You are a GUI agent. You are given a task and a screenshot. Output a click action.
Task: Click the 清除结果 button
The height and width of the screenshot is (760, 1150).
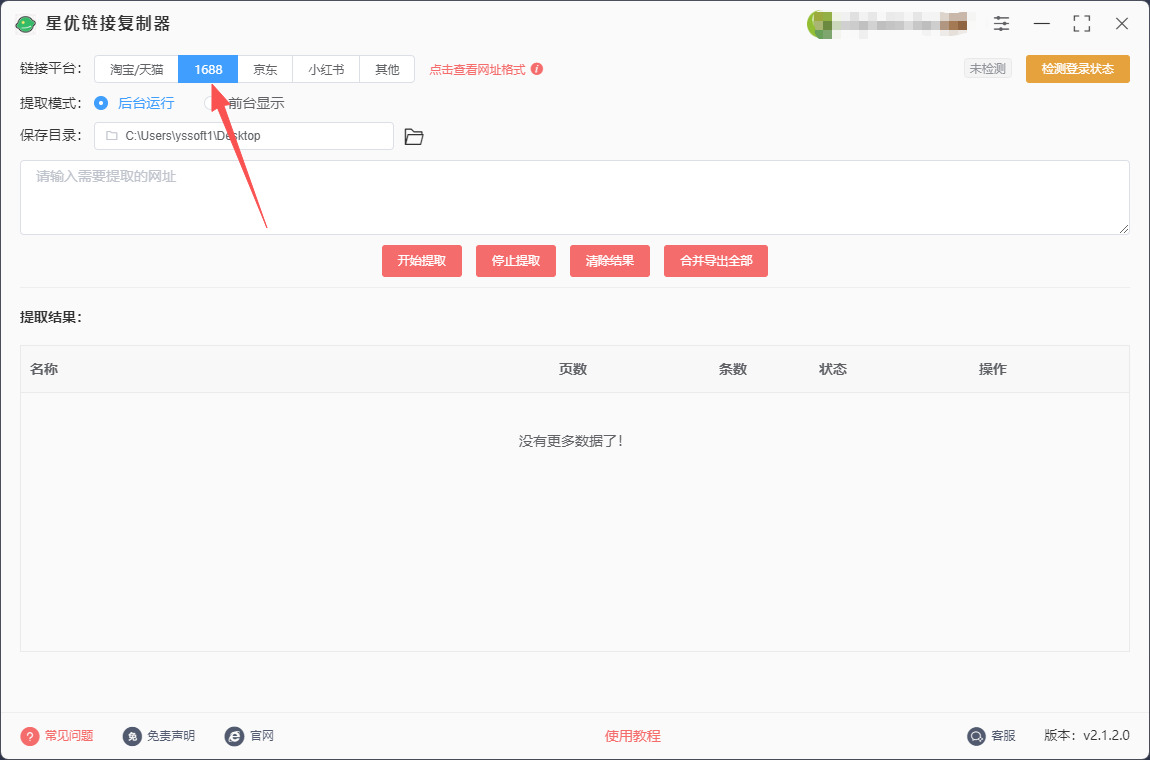[x=609, y=261]
